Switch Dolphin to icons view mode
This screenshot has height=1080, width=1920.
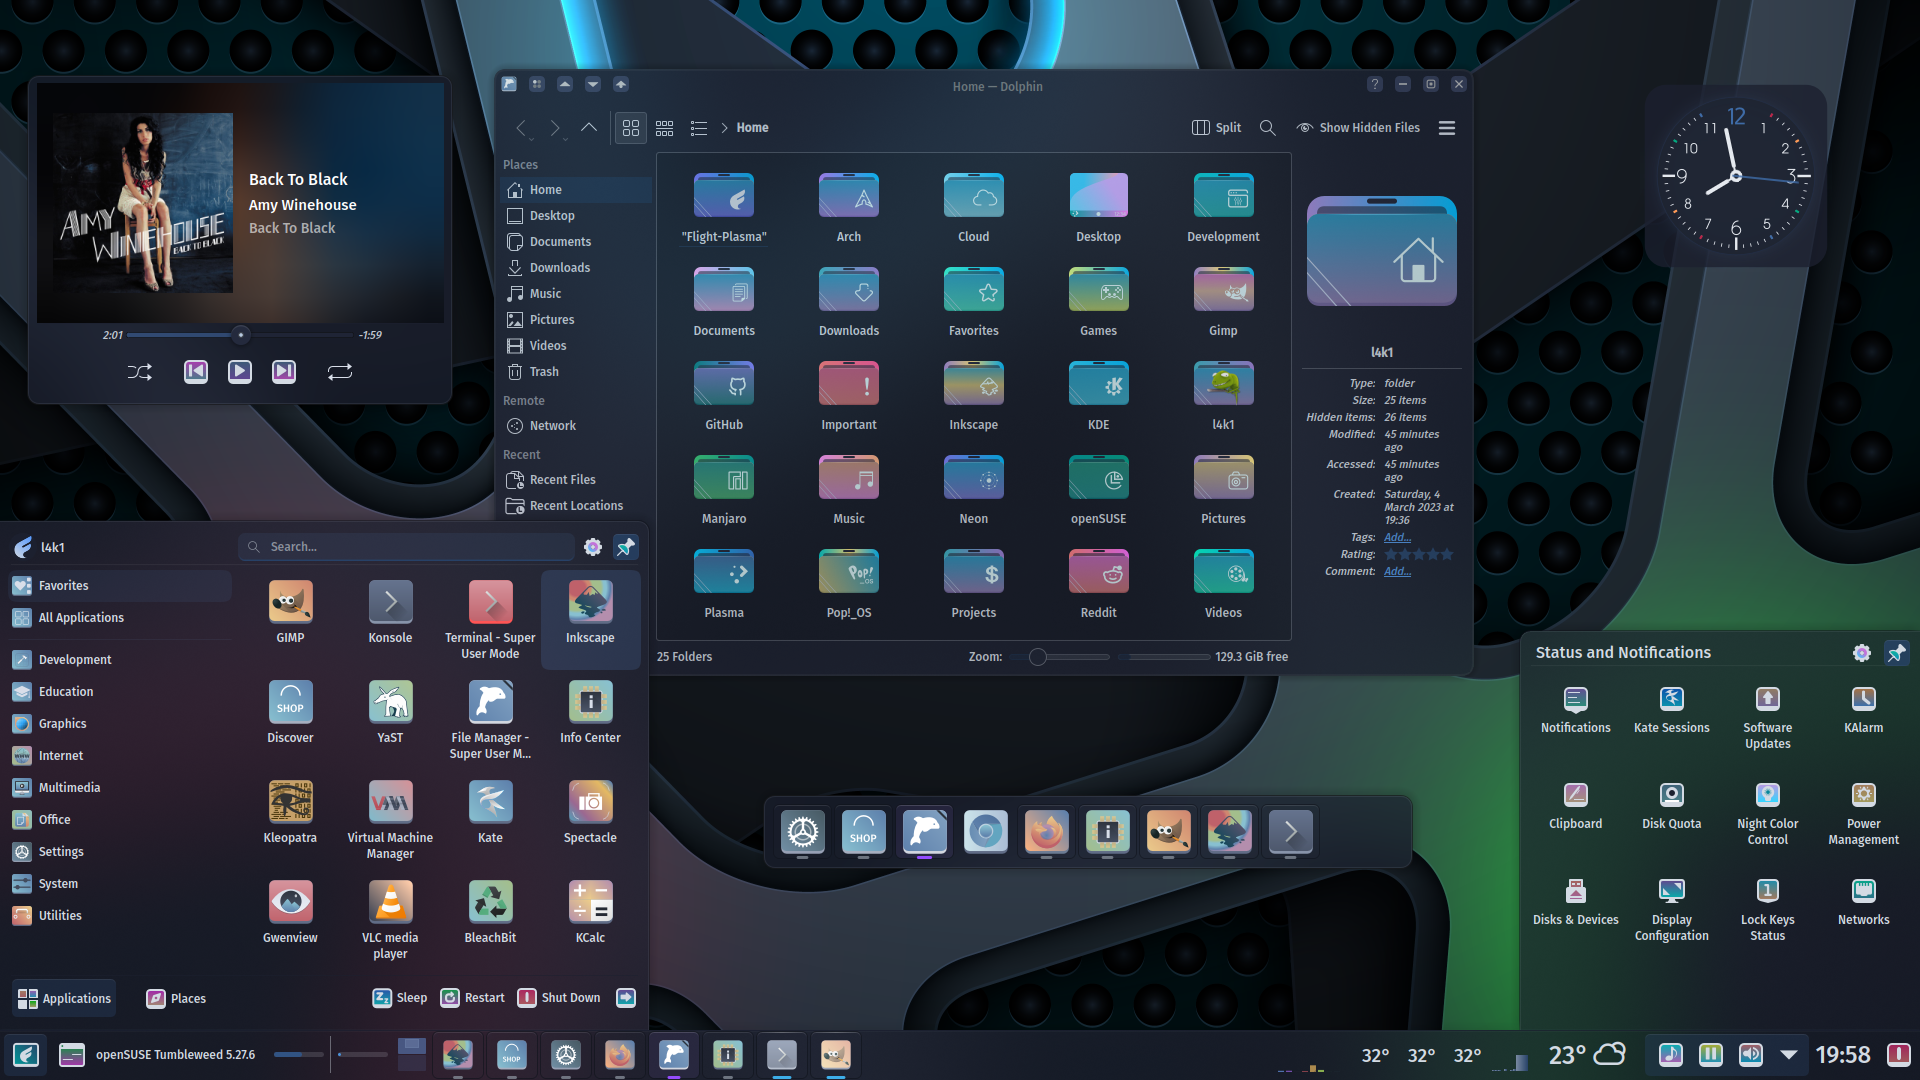coord(631,128)
